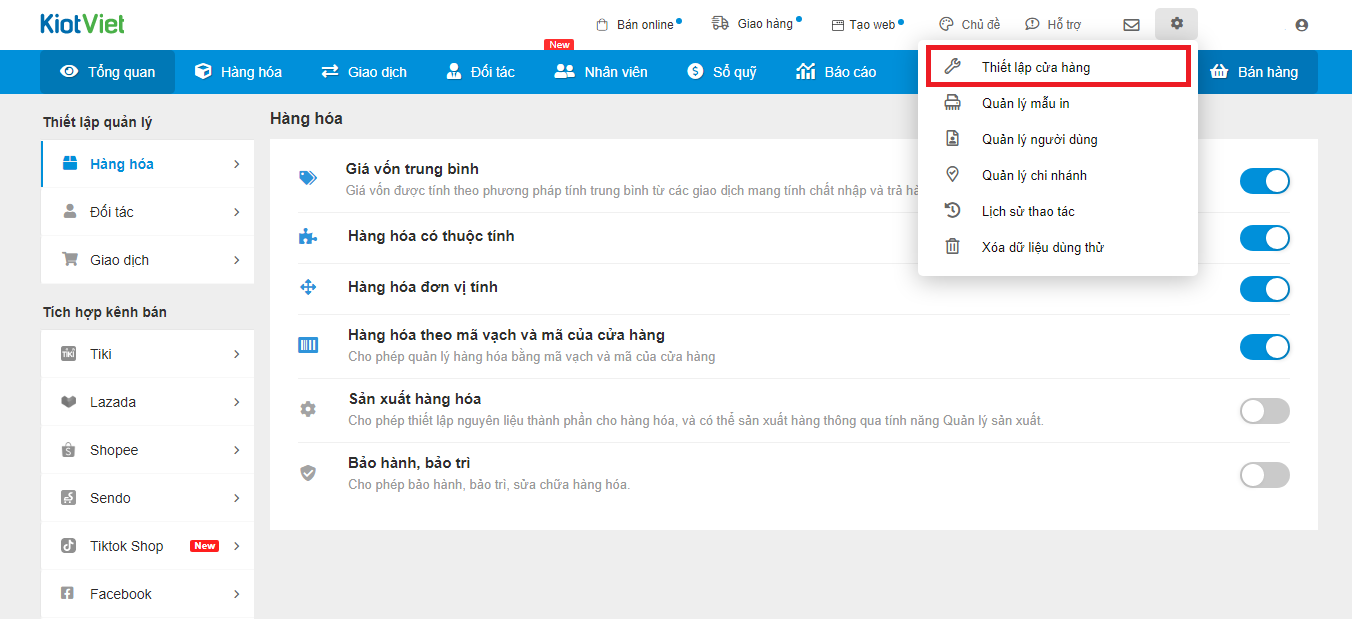Viewport: 1352px width, 619px height.
Task: Click the Tiki channel icon
Action: tap(69, 354)
